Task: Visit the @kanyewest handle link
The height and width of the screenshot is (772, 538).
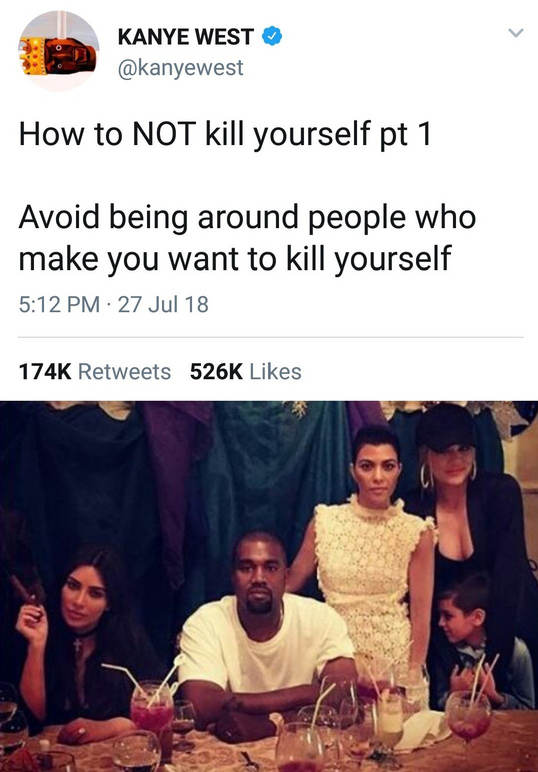Action: point(180,68)
